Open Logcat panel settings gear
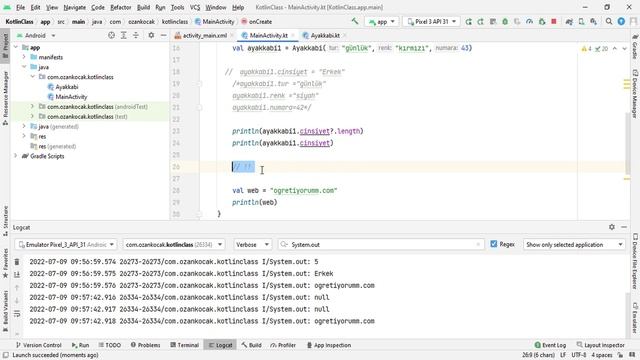640x360 pixels. [x=611, y=227]
